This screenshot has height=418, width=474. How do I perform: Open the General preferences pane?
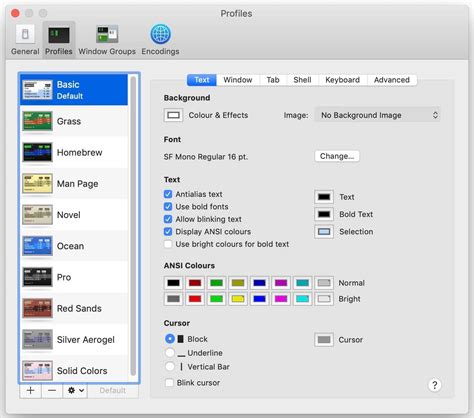coord(25,40)
